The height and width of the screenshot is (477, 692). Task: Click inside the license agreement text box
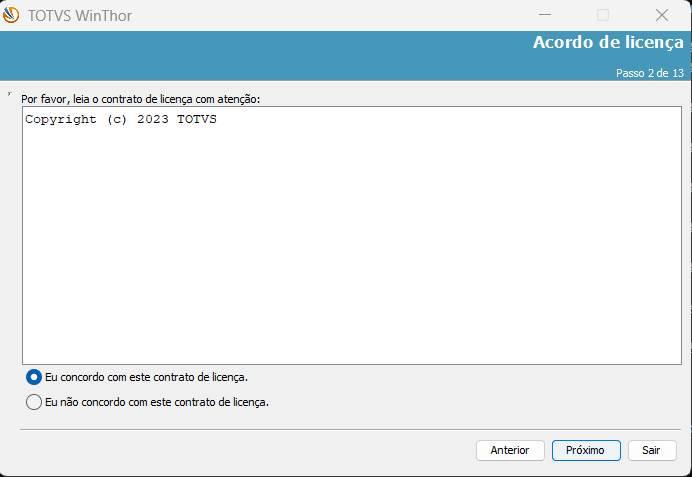pos(352,235)
